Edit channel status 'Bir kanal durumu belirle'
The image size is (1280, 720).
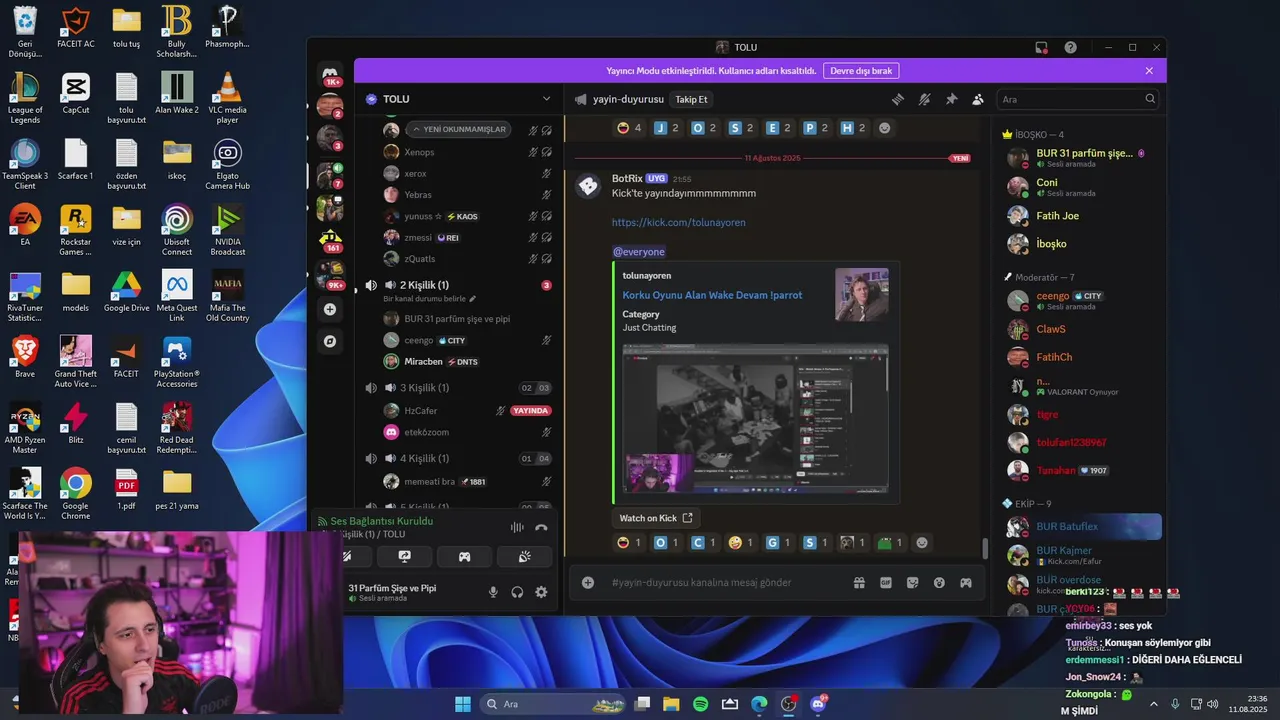click(x=430, y=299)
